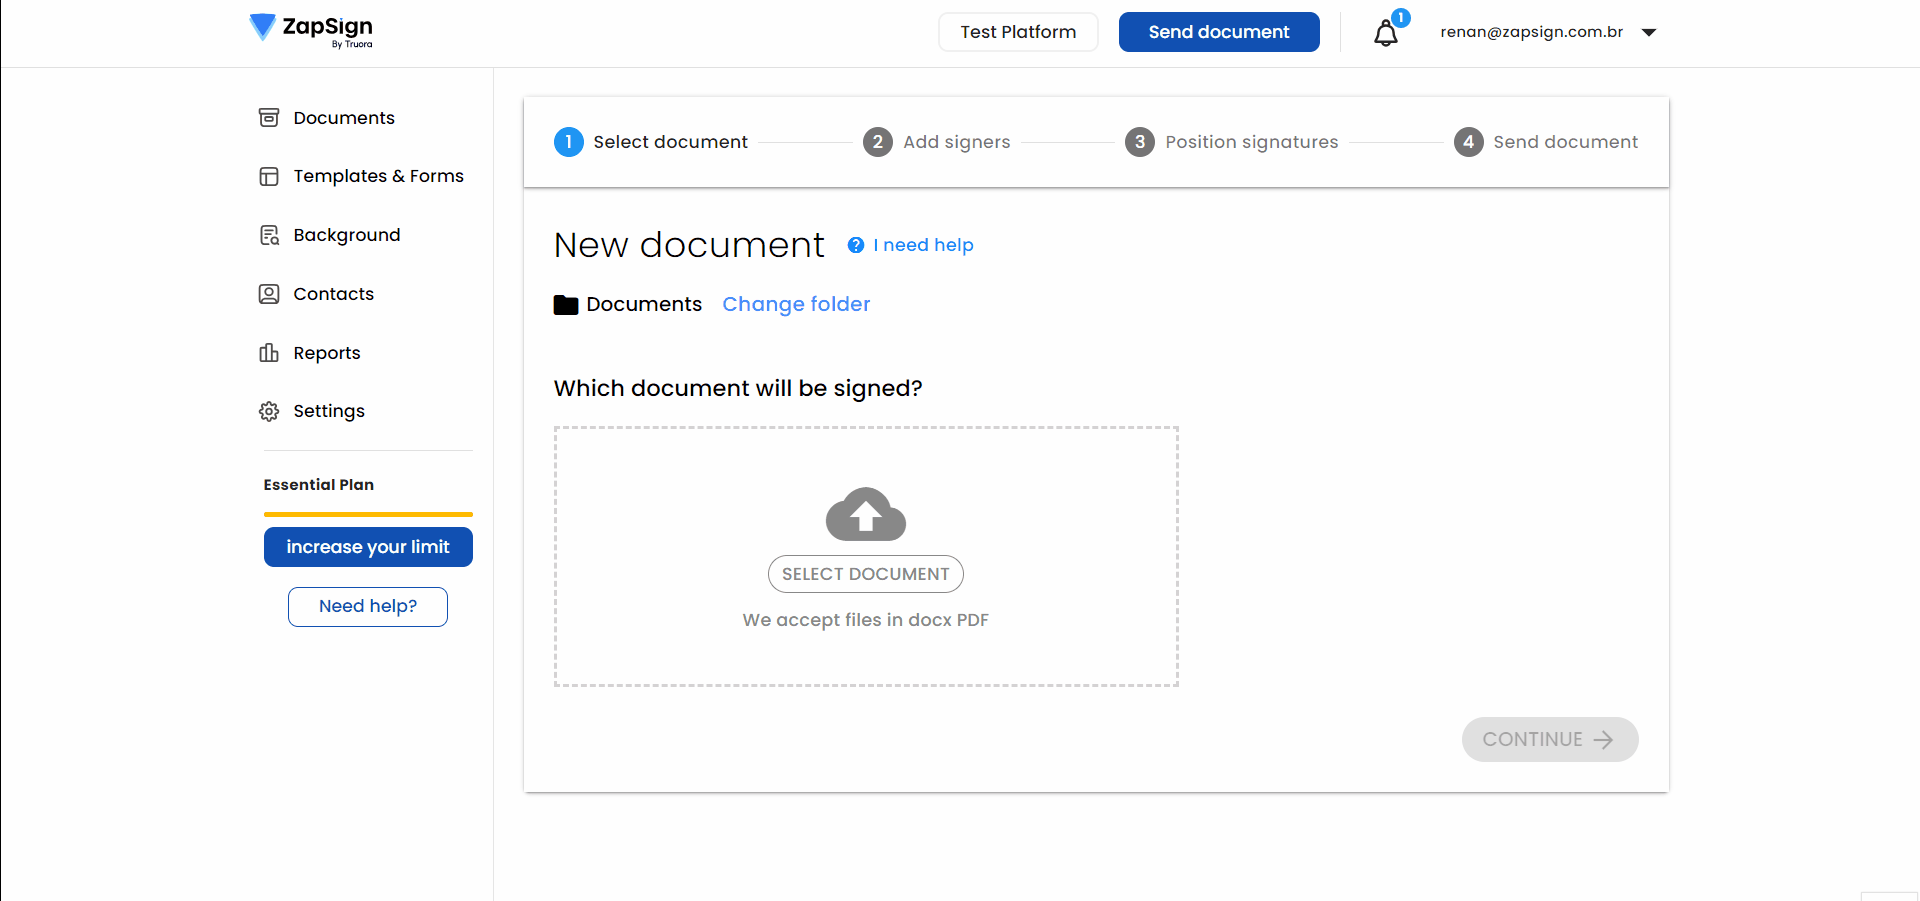Click the upload cloud icon
This screenshot has width=1920, height=901.
865,513
